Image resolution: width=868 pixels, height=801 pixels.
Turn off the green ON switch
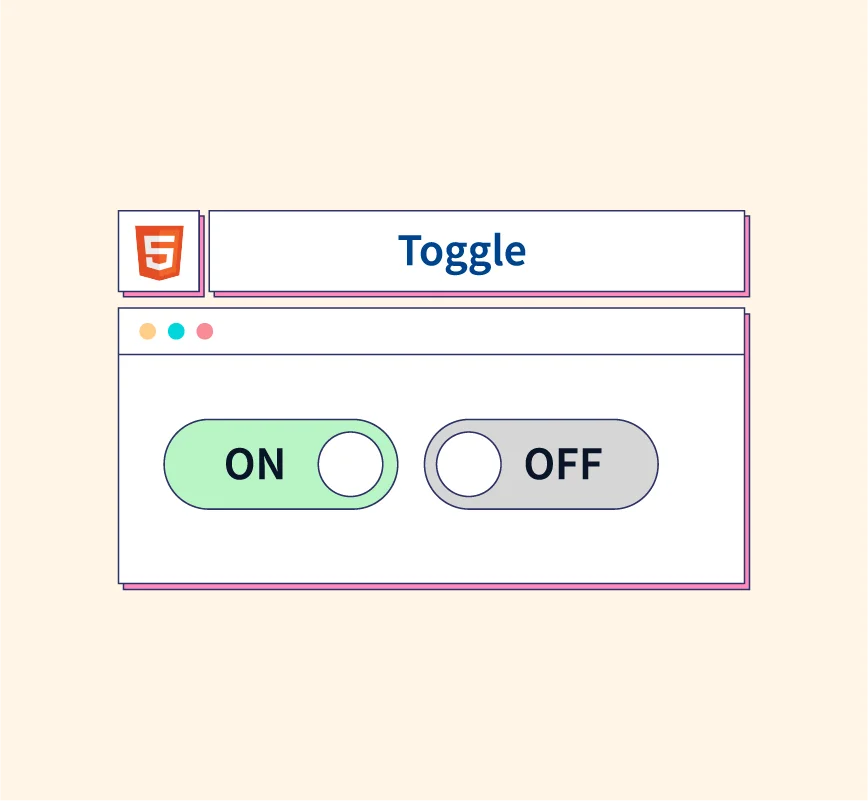click(281, 464)
